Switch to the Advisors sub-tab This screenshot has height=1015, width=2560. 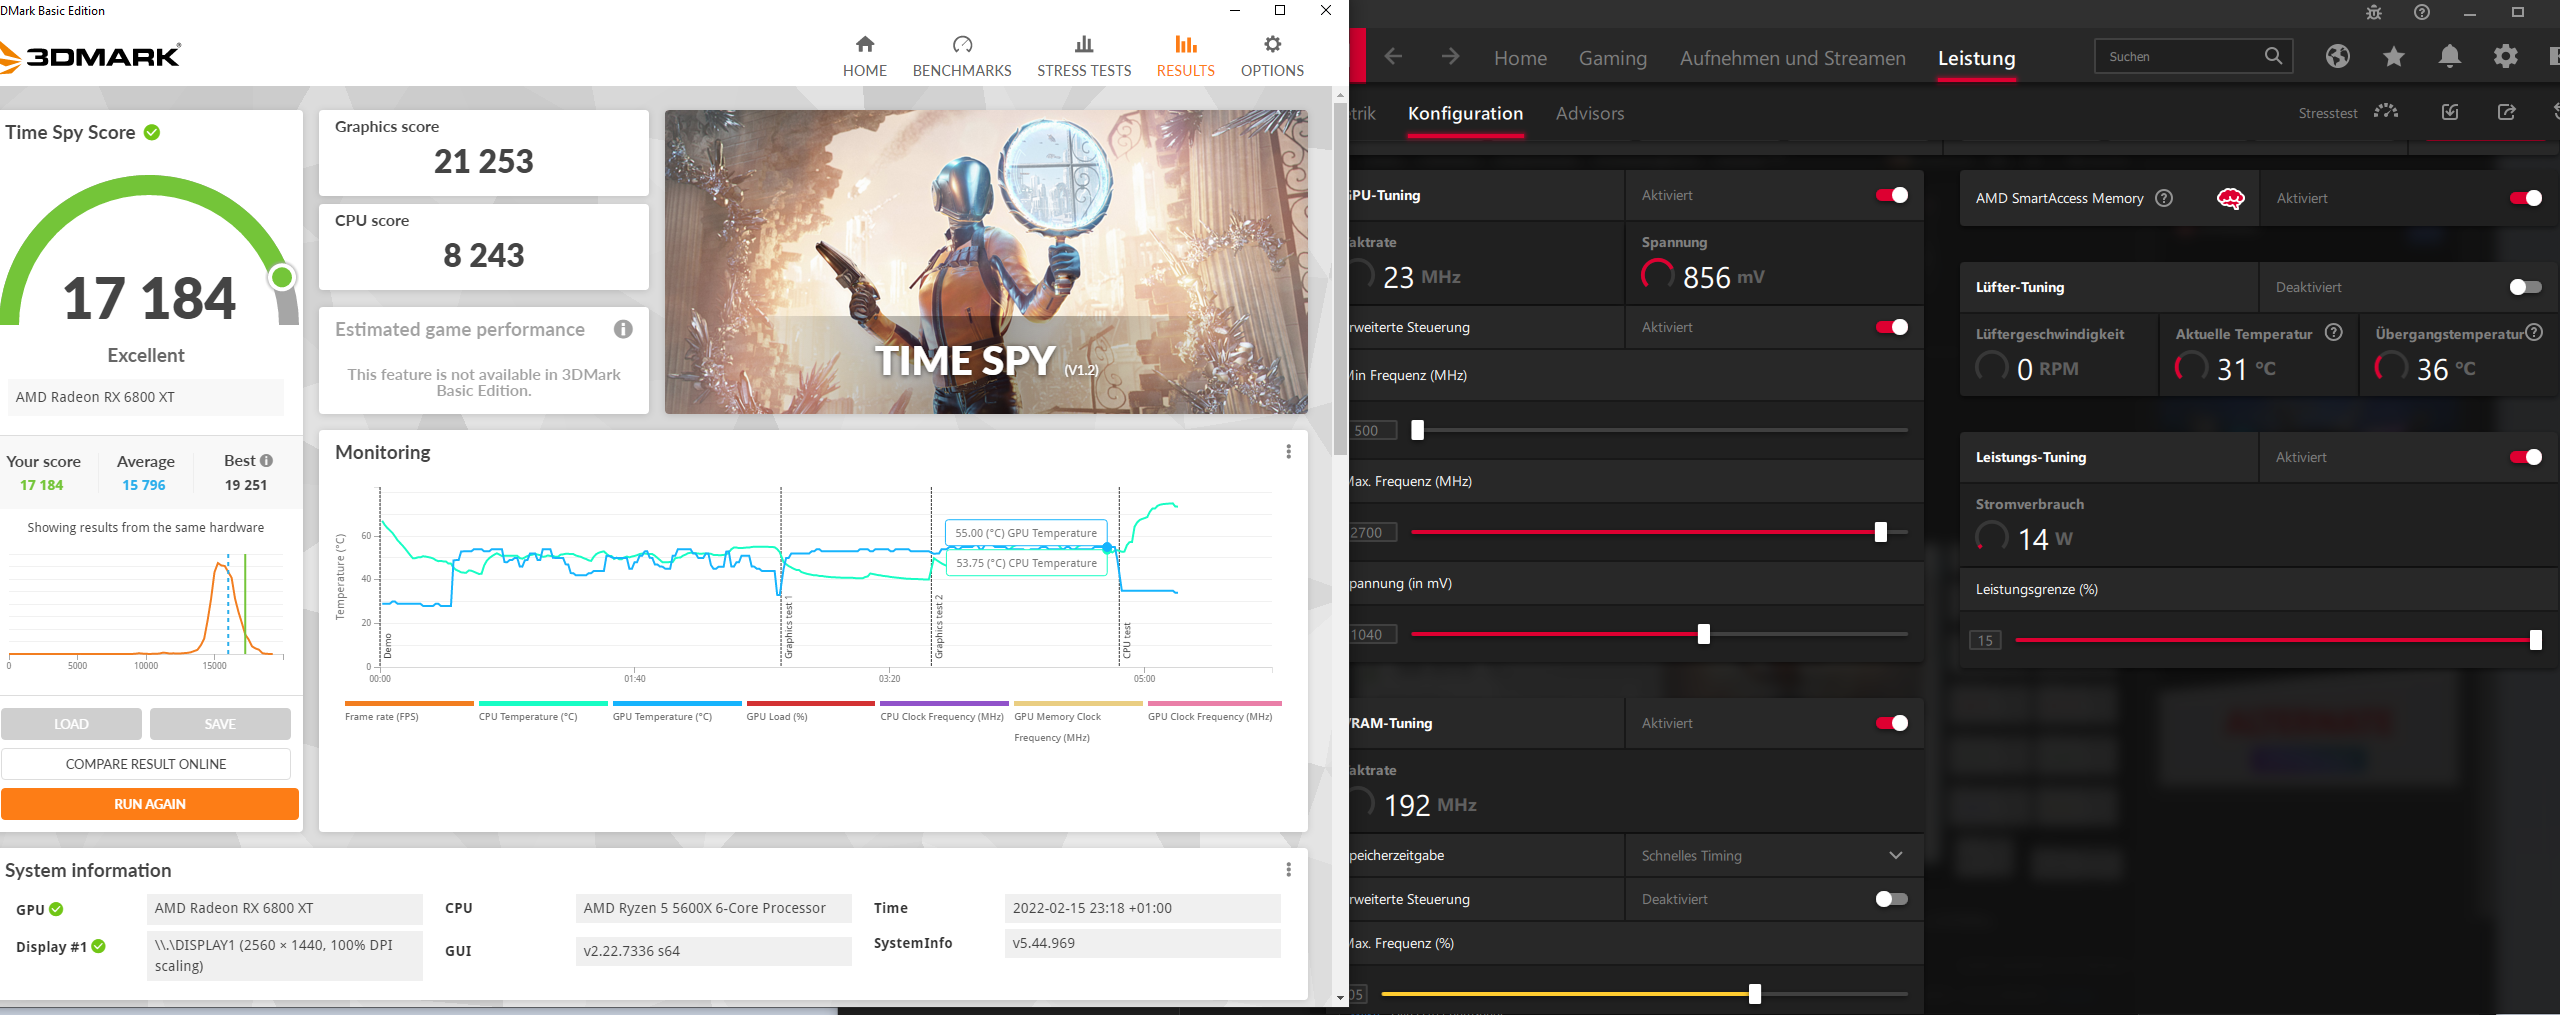click(1589, 113)
